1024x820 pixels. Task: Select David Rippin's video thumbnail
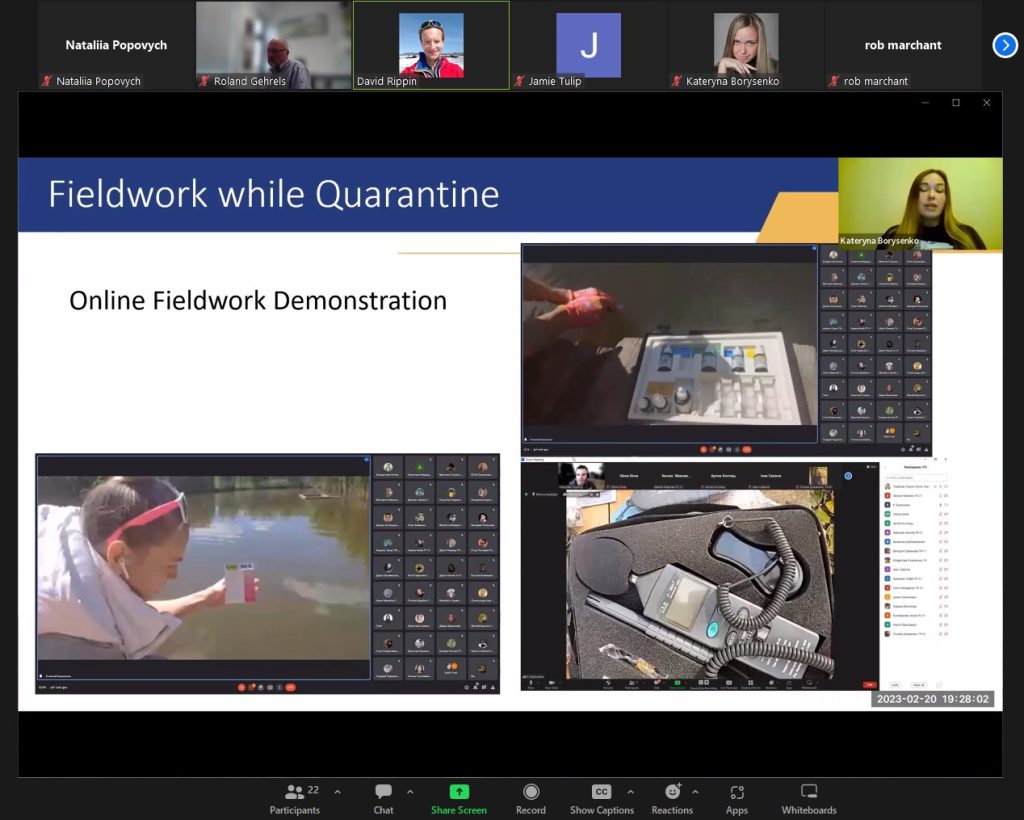pos(431,45)
